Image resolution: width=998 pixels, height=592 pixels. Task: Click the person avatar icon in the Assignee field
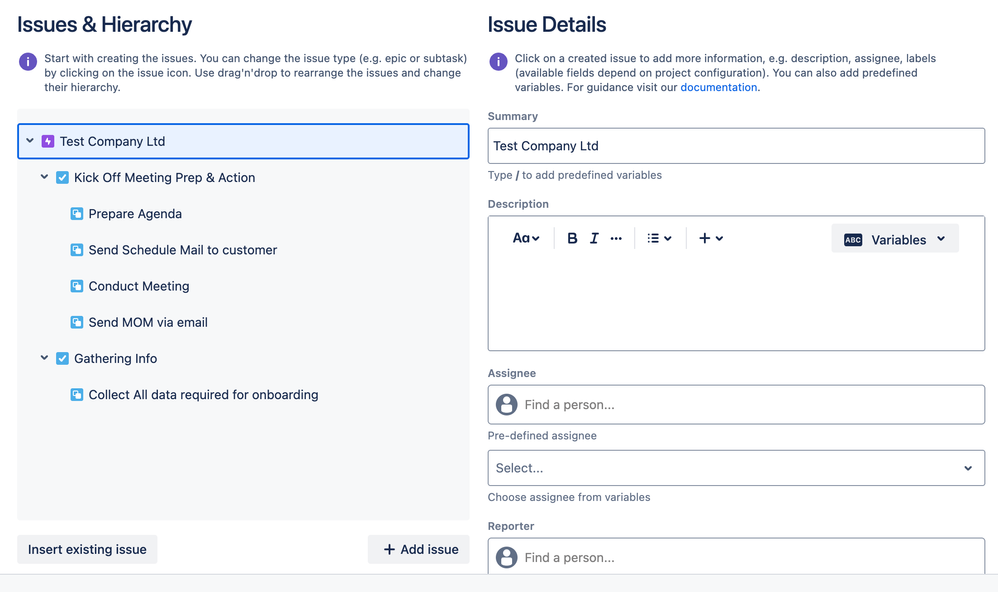(506, 404)
